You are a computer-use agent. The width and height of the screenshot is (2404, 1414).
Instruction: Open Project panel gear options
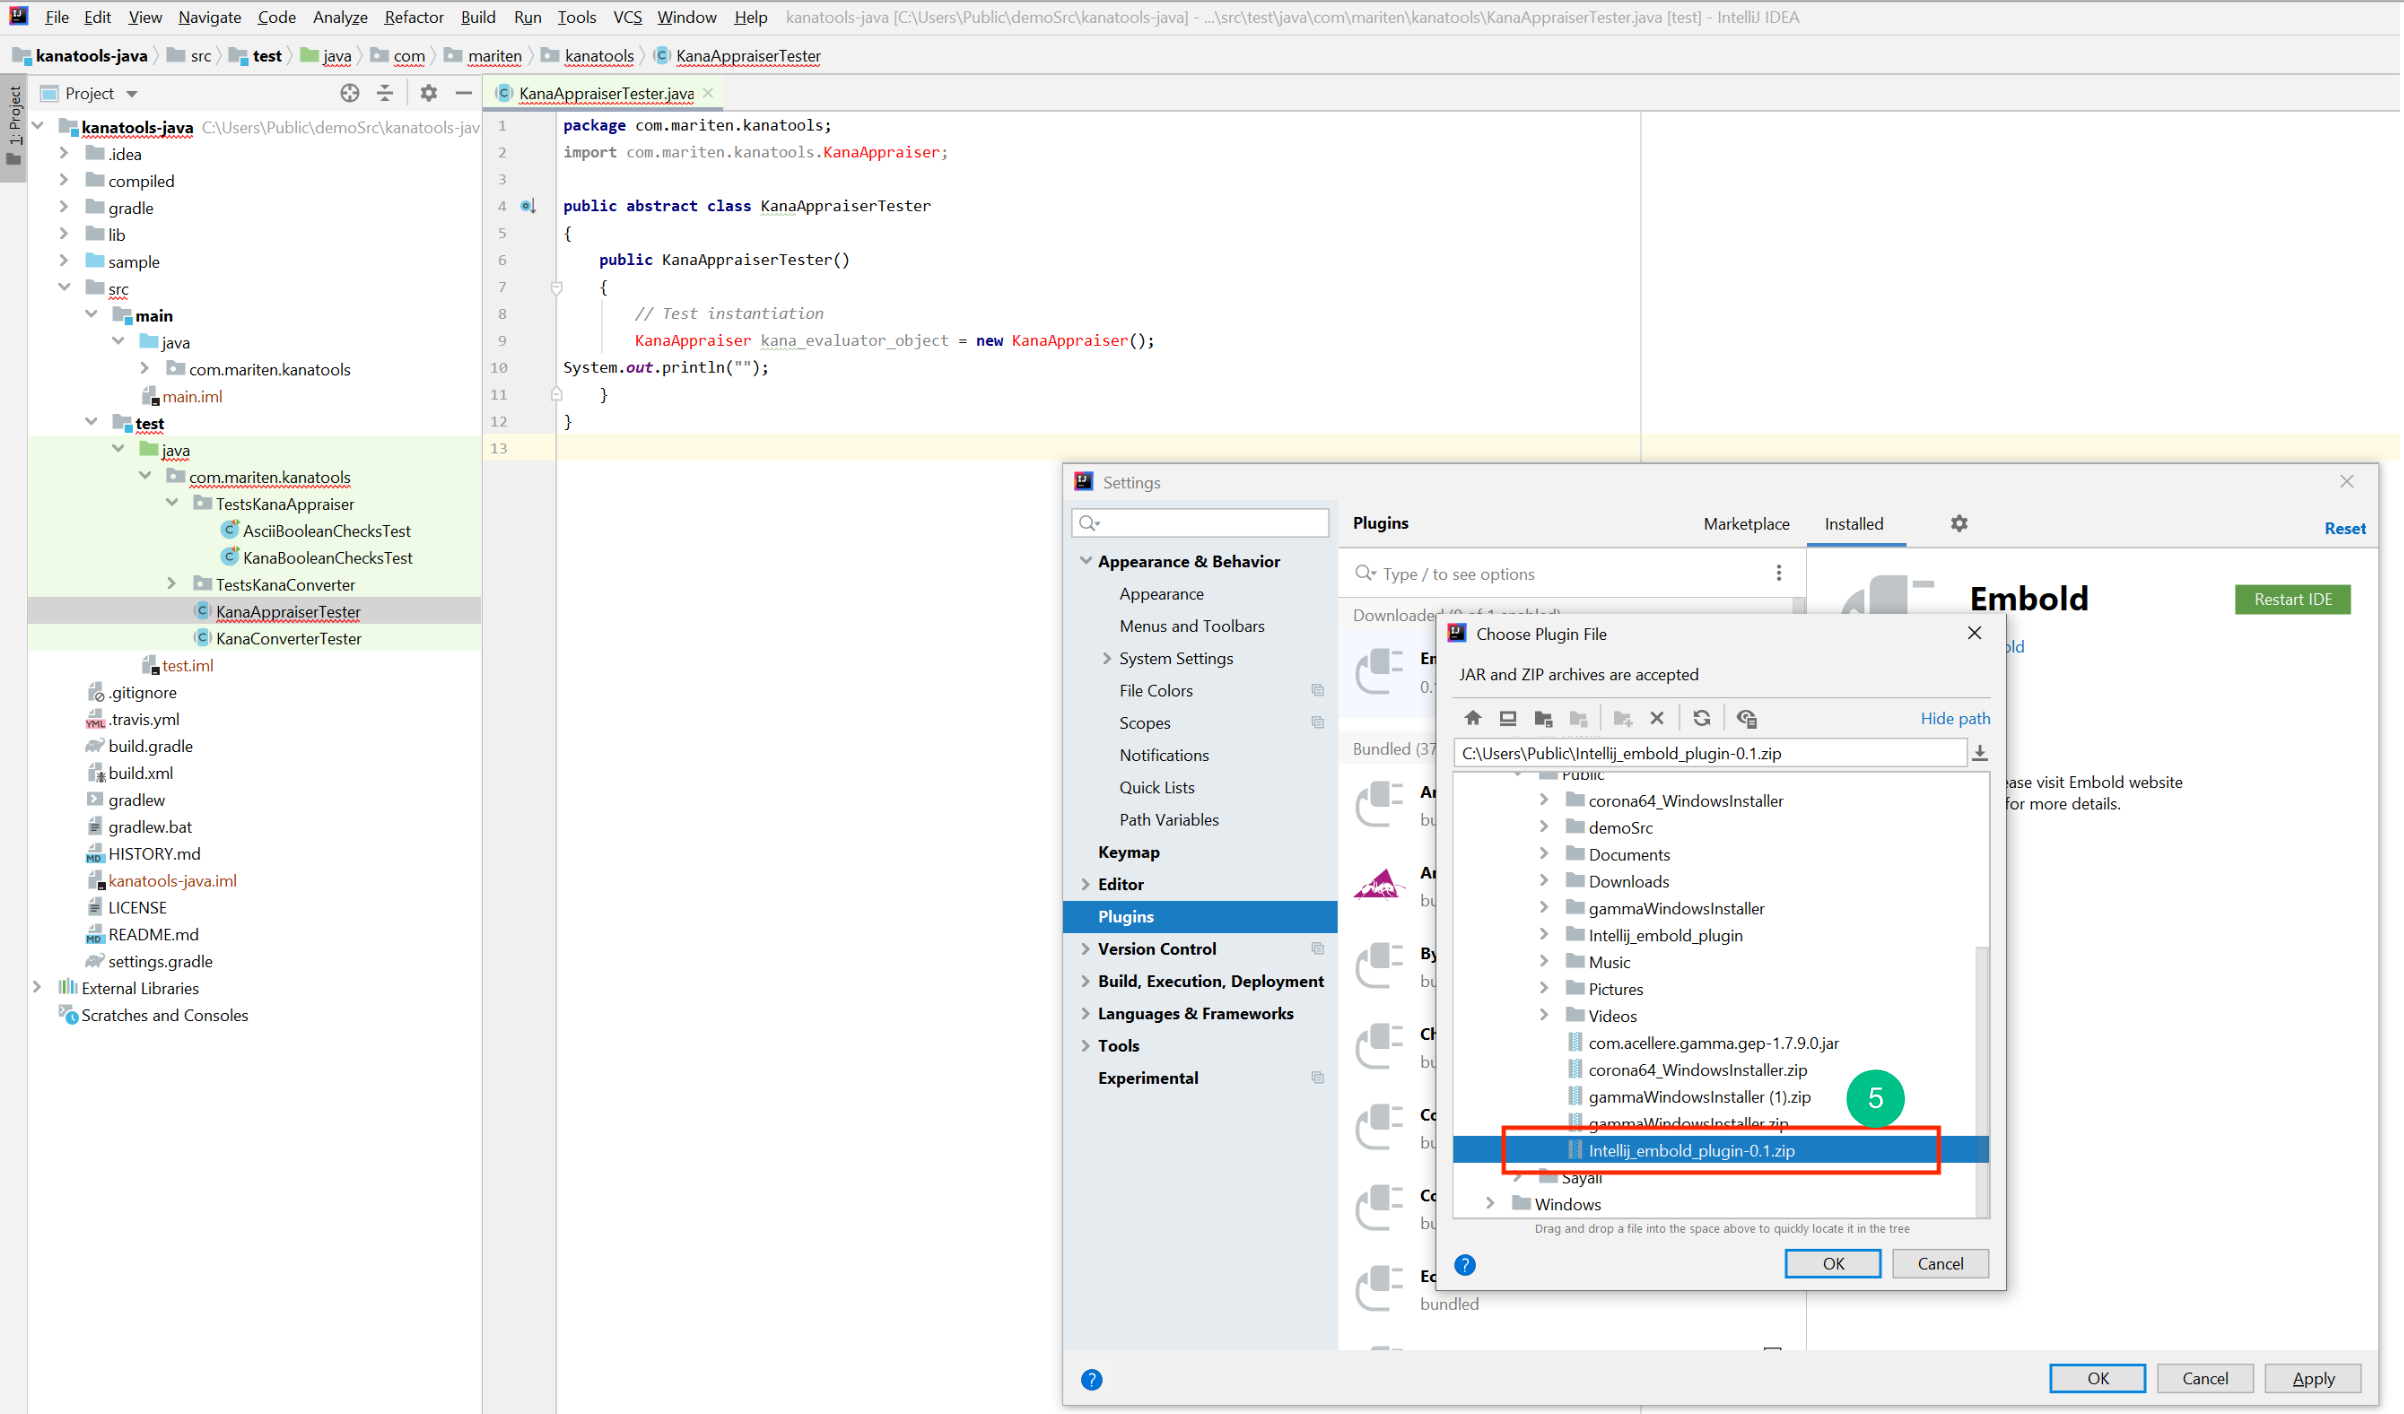point(429,93)
